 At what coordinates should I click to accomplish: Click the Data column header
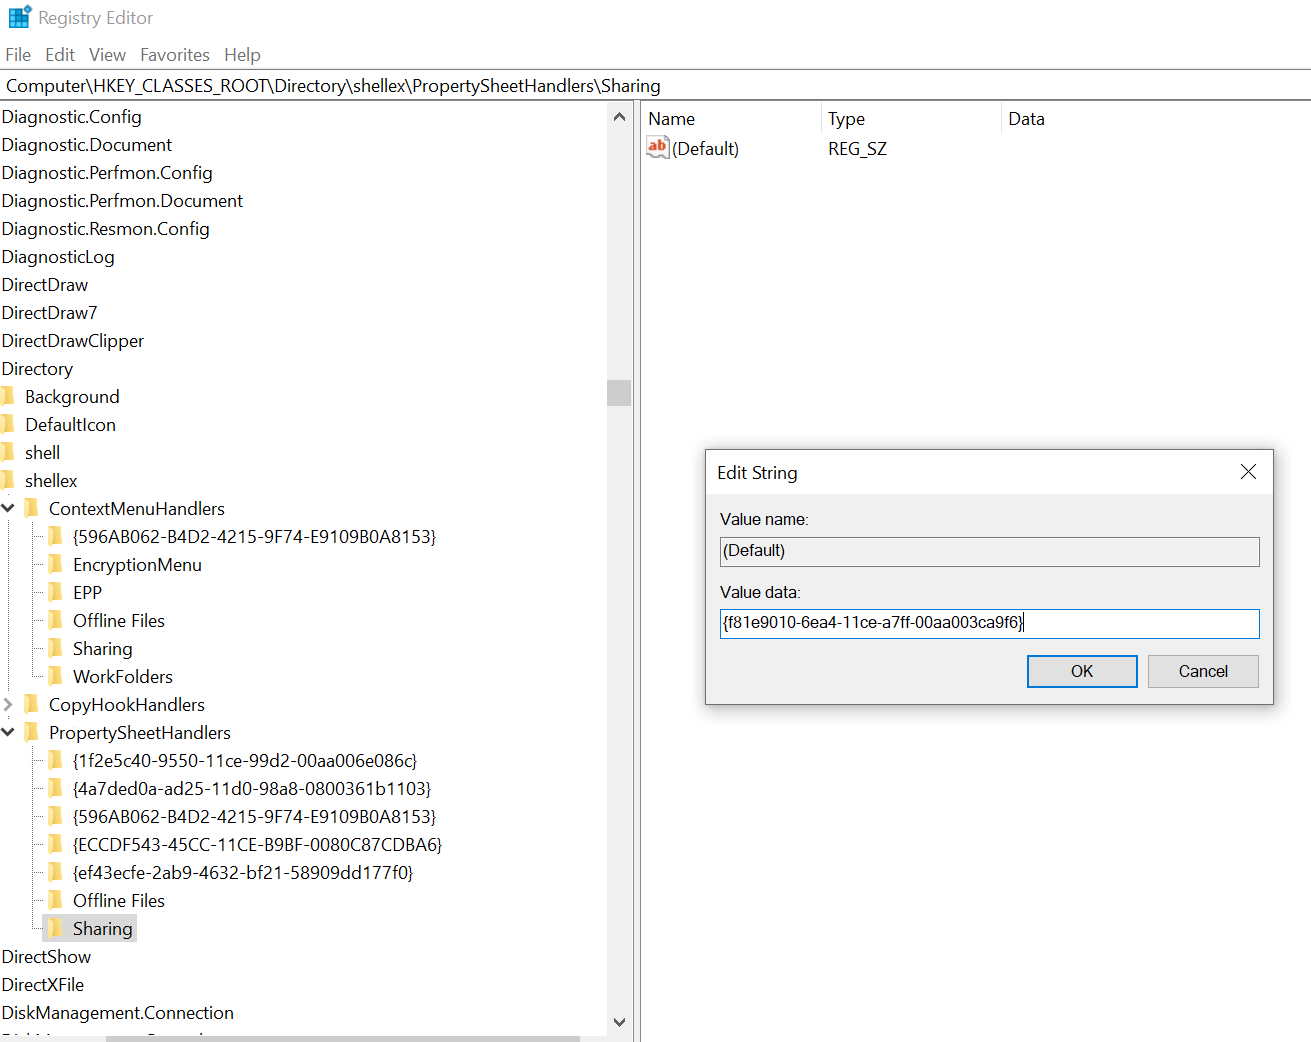point(1026,119)
